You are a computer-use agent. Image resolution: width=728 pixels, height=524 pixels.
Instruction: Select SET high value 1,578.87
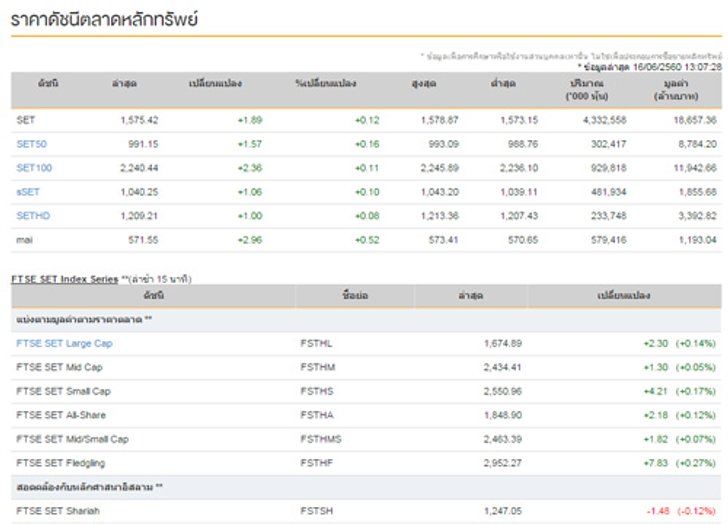click(440, 120)
